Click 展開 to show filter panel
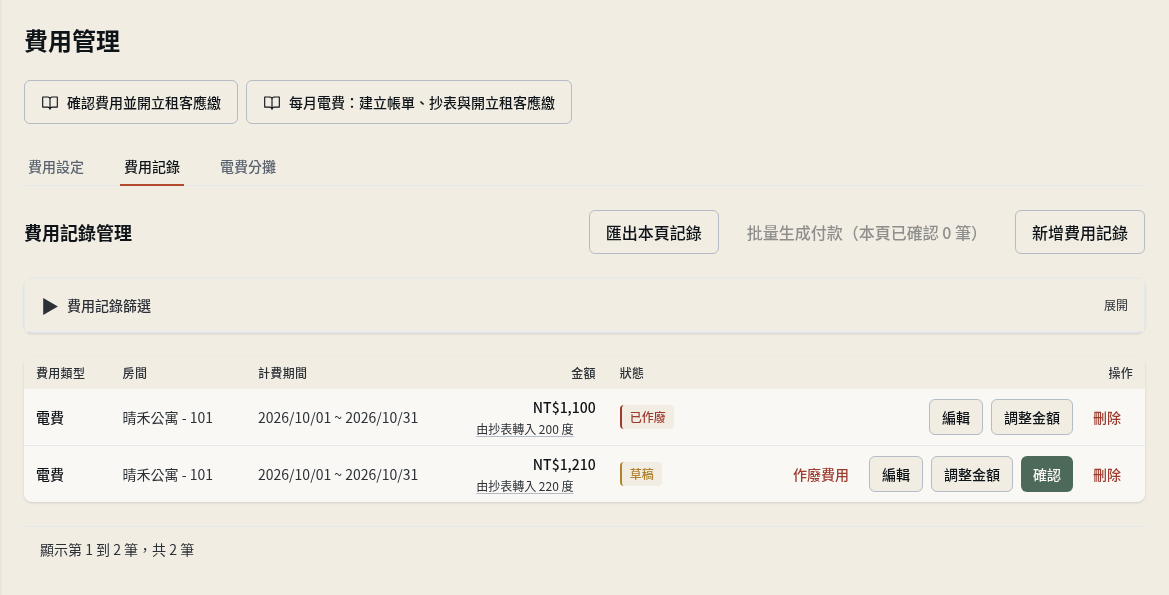Viewport: 1169px width, 595px height. click(x=1115, y=306)
